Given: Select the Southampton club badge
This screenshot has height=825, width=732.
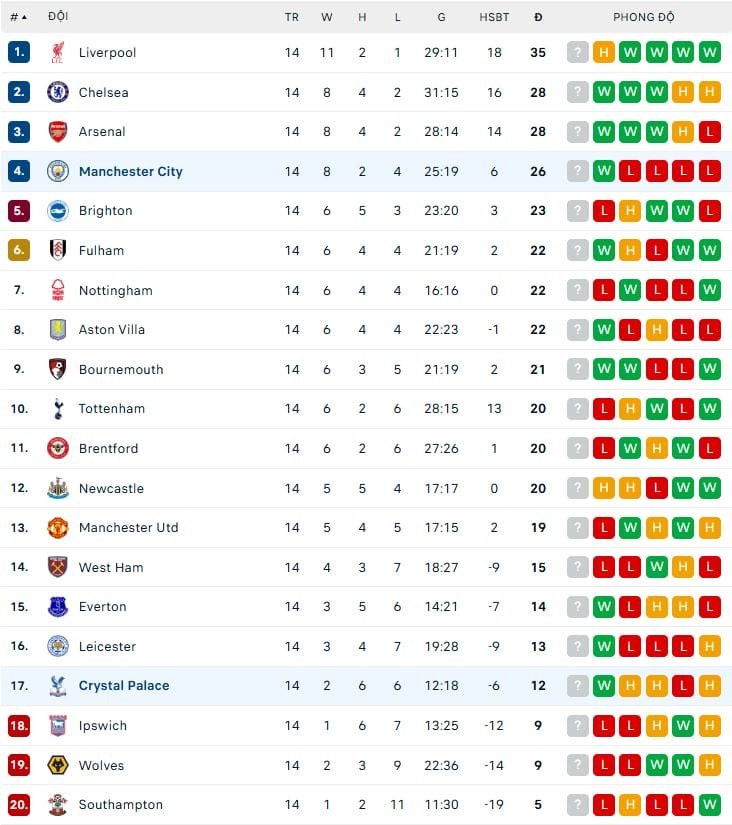Looking at the screenshot, I should coord(57,804).
